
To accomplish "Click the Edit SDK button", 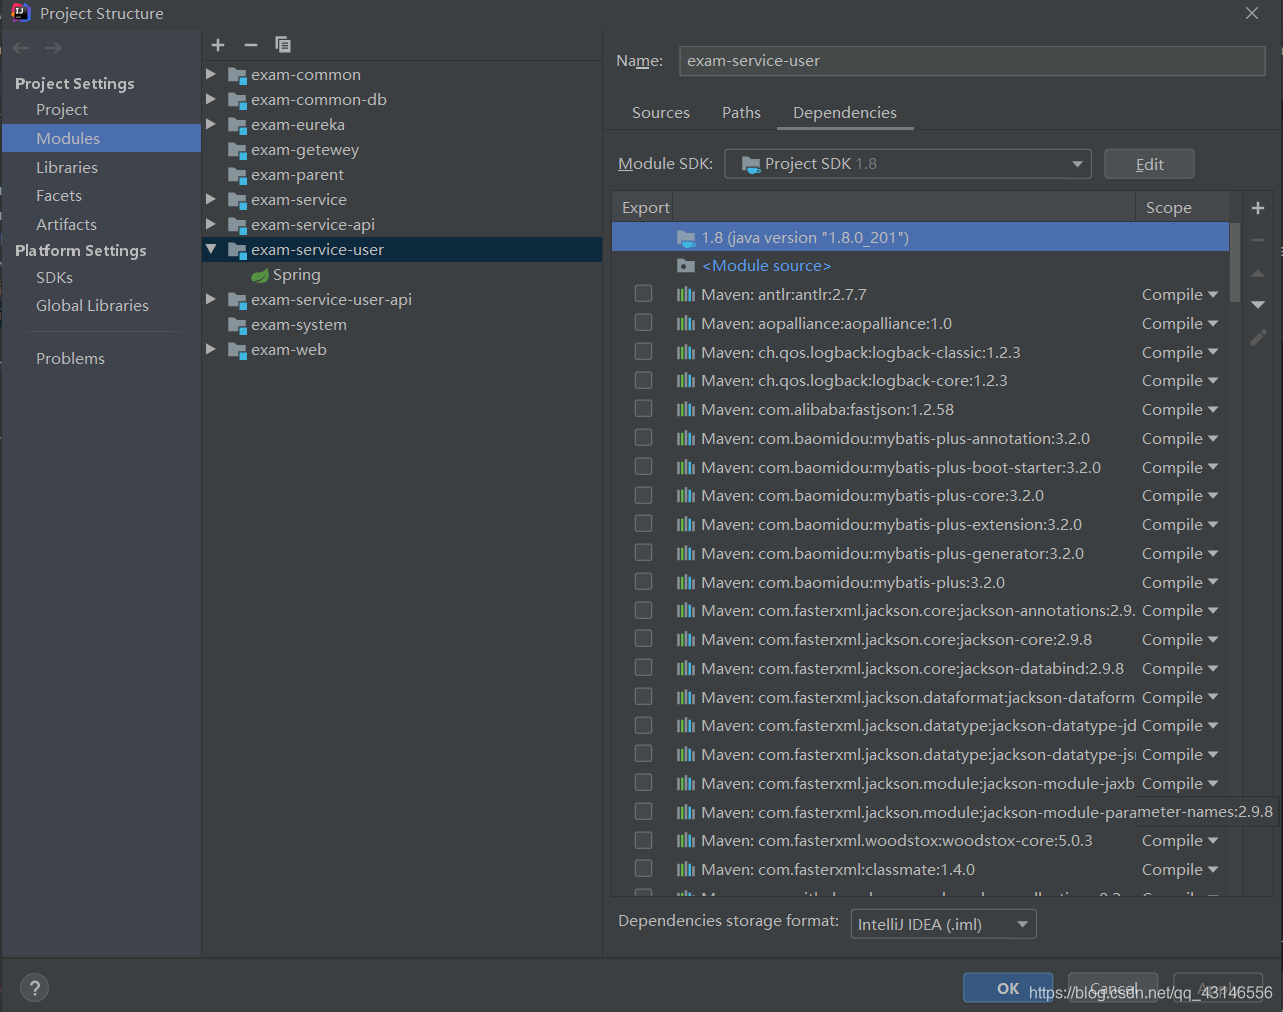I will point(1149,164).
